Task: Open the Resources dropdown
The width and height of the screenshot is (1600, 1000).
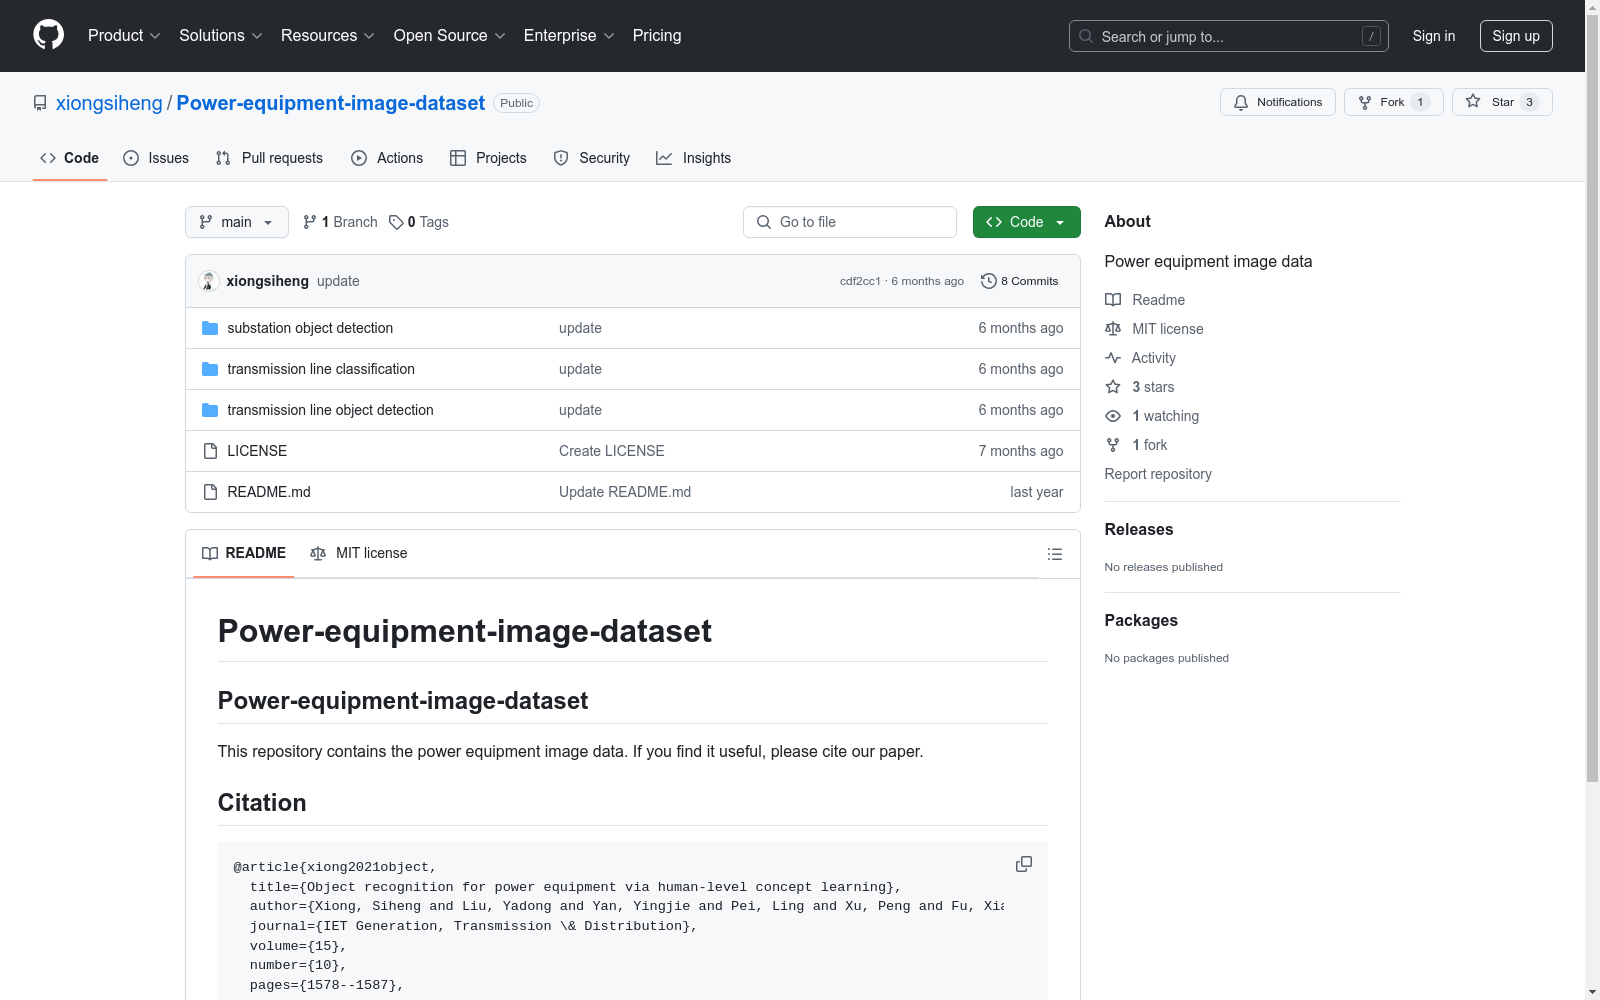Action: (328, 35)
